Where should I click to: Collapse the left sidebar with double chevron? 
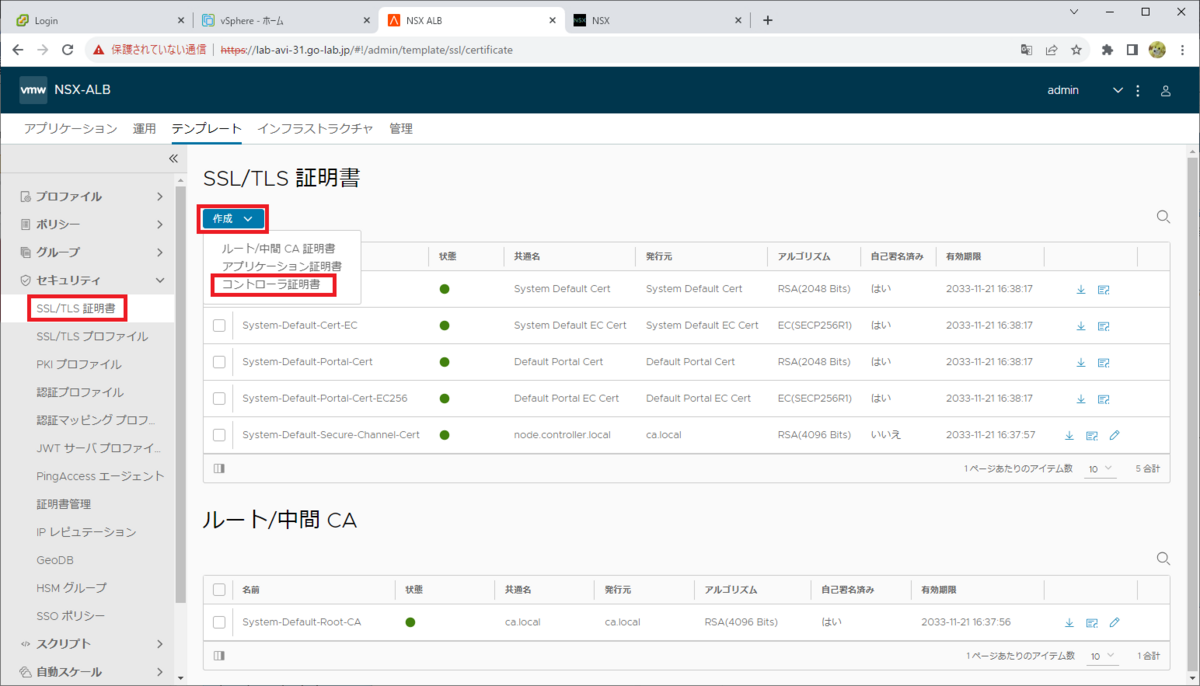(x=173, y=159)
